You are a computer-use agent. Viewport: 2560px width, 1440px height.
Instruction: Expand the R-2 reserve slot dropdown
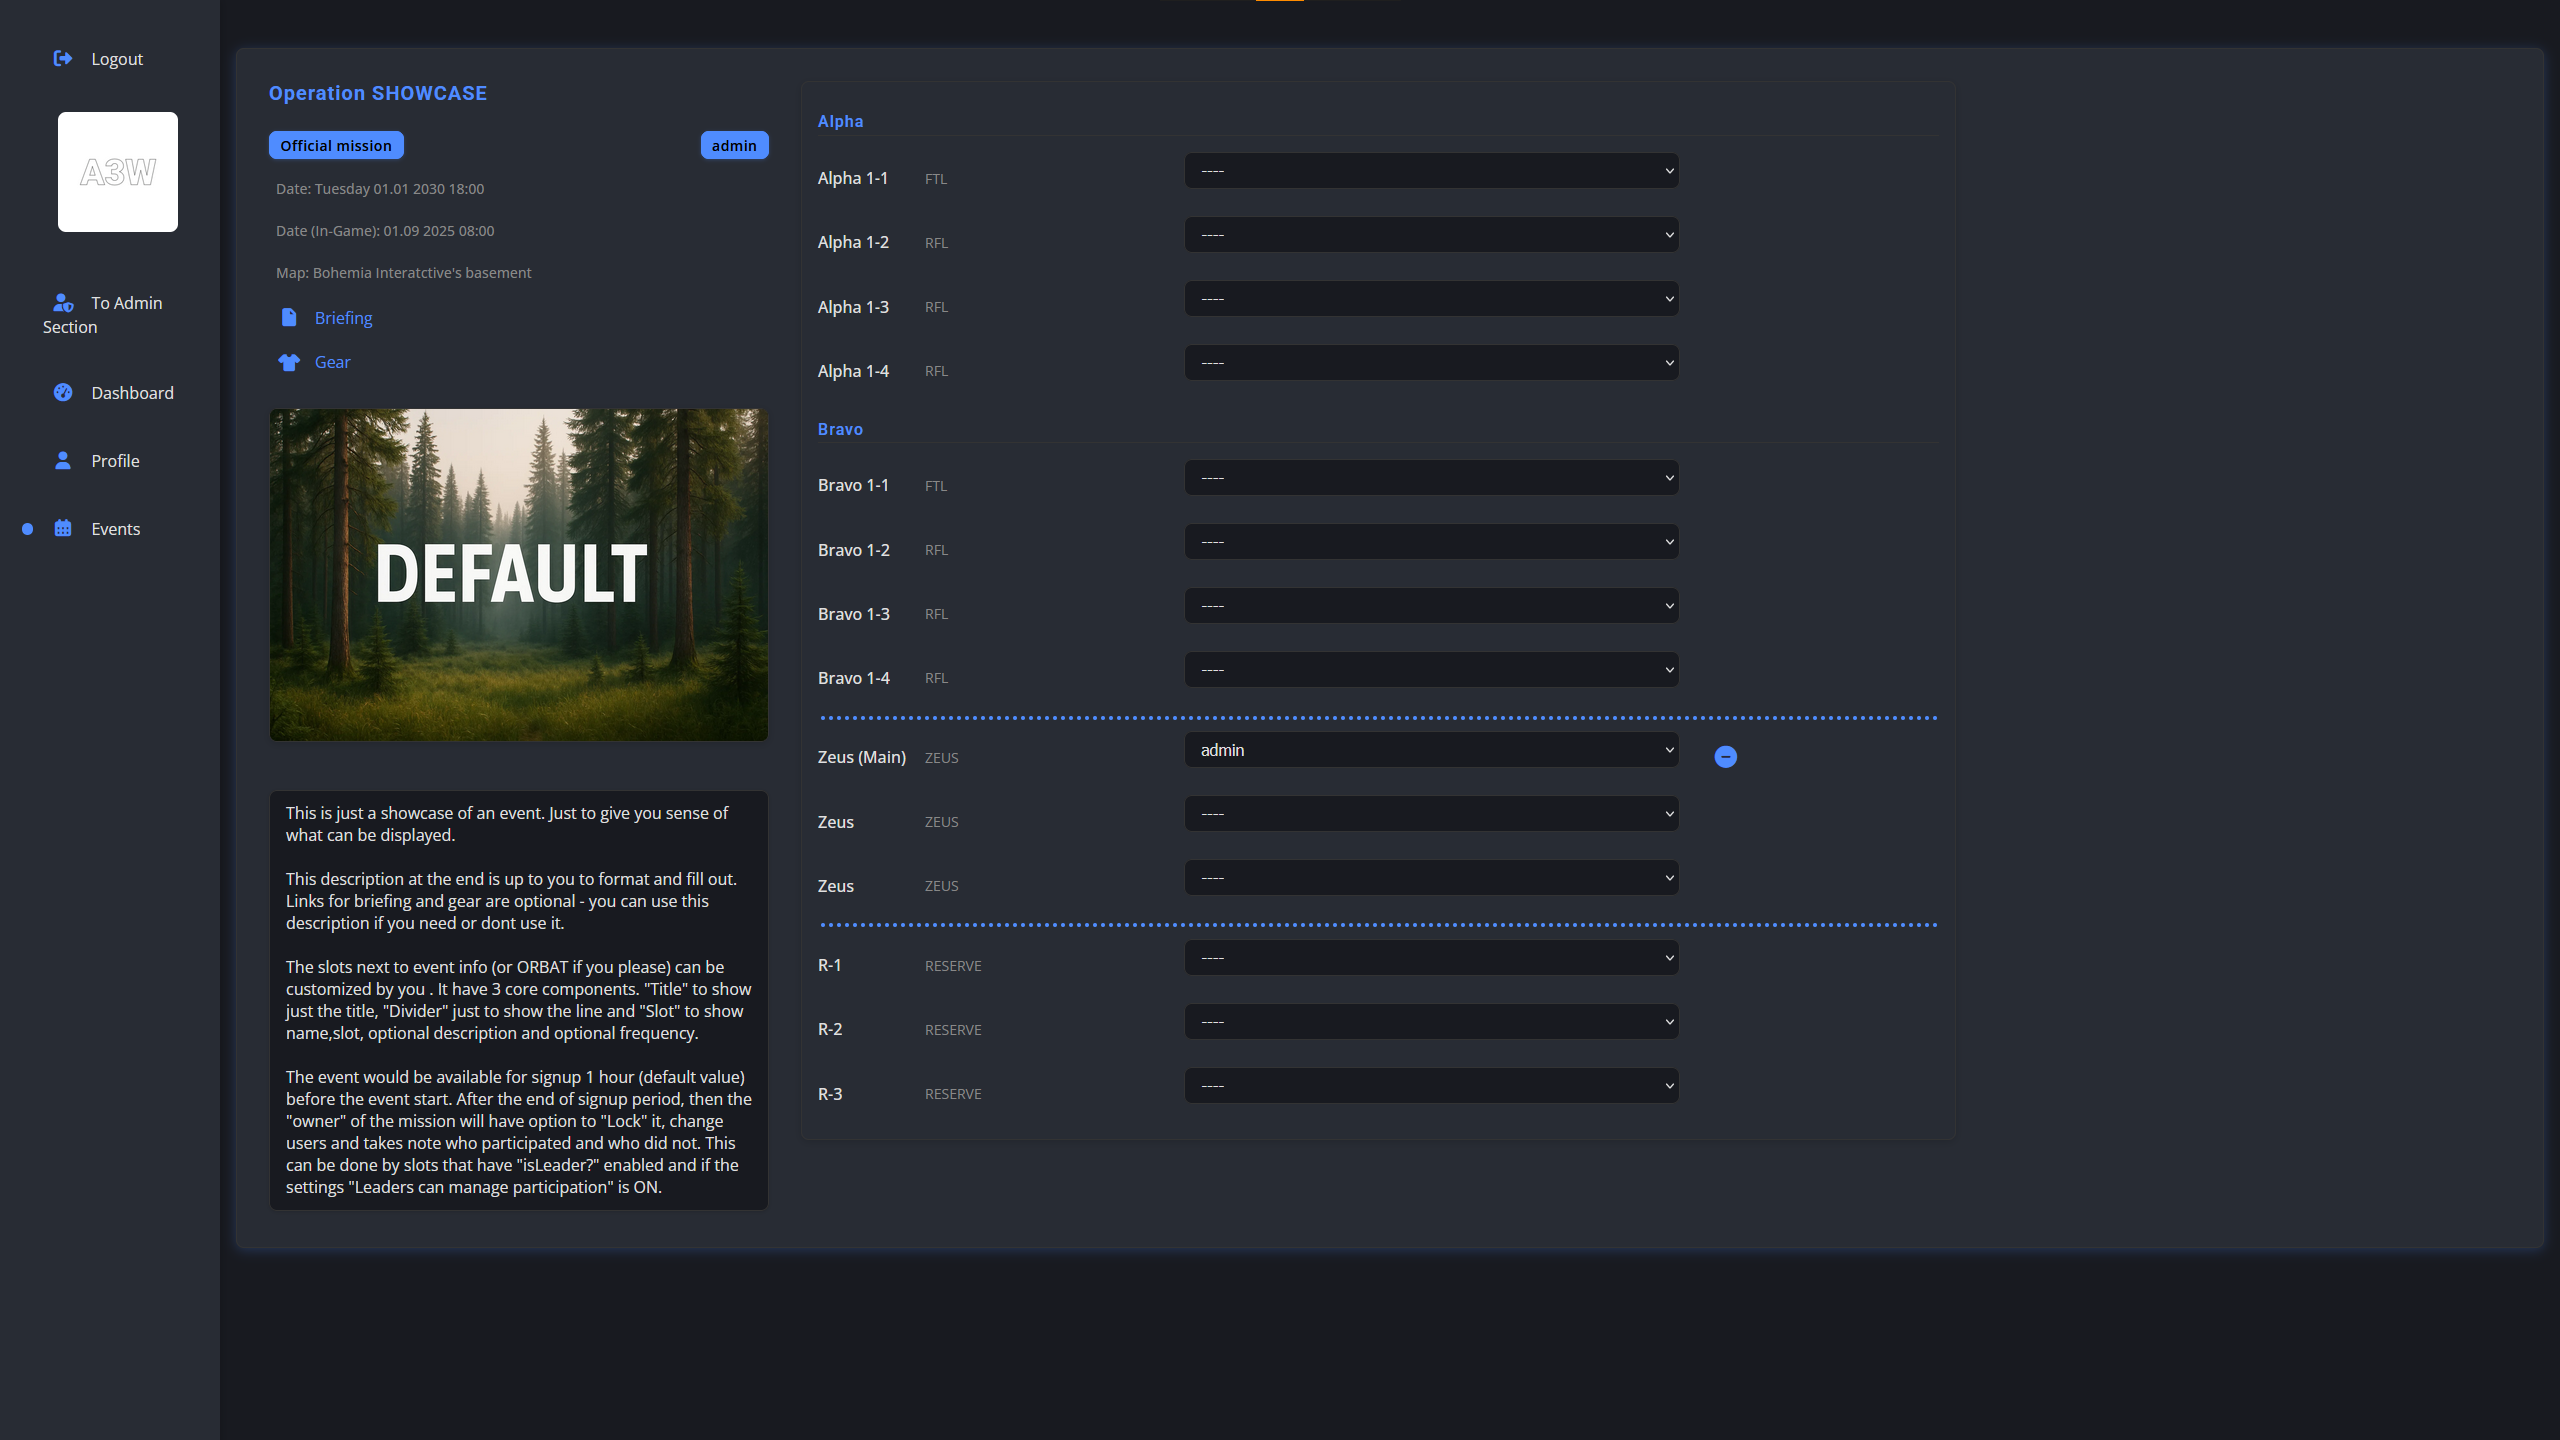click(1431, 1022)
